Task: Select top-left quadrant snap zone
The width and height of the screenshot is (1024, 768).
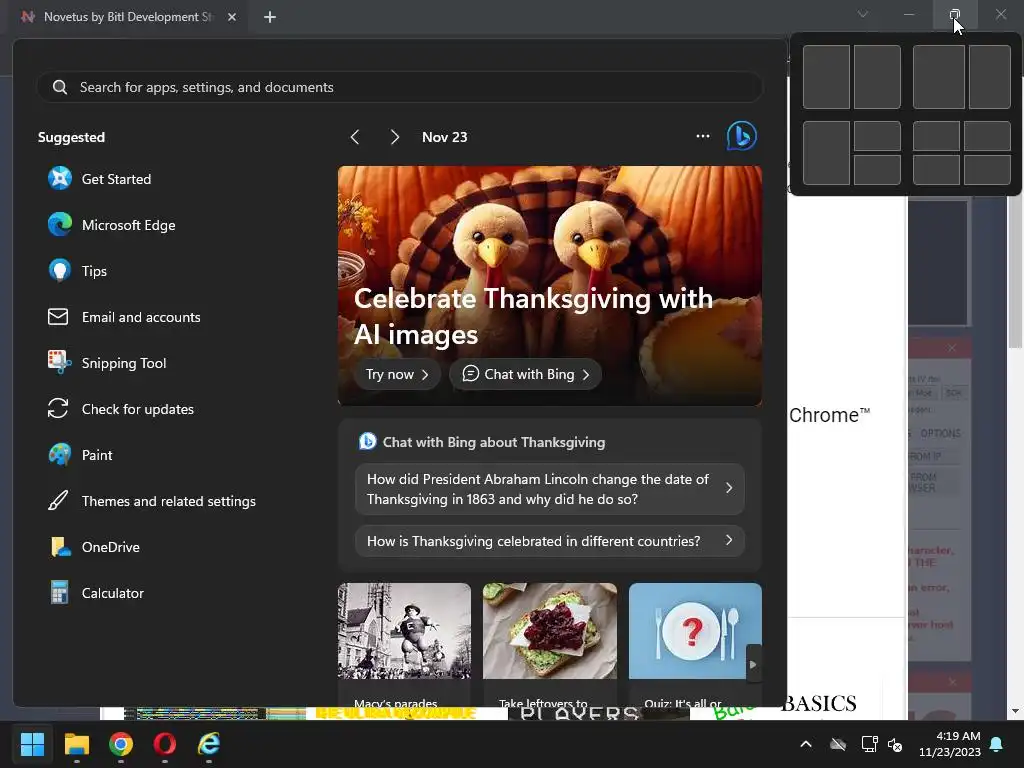Action: coord(936,136)
